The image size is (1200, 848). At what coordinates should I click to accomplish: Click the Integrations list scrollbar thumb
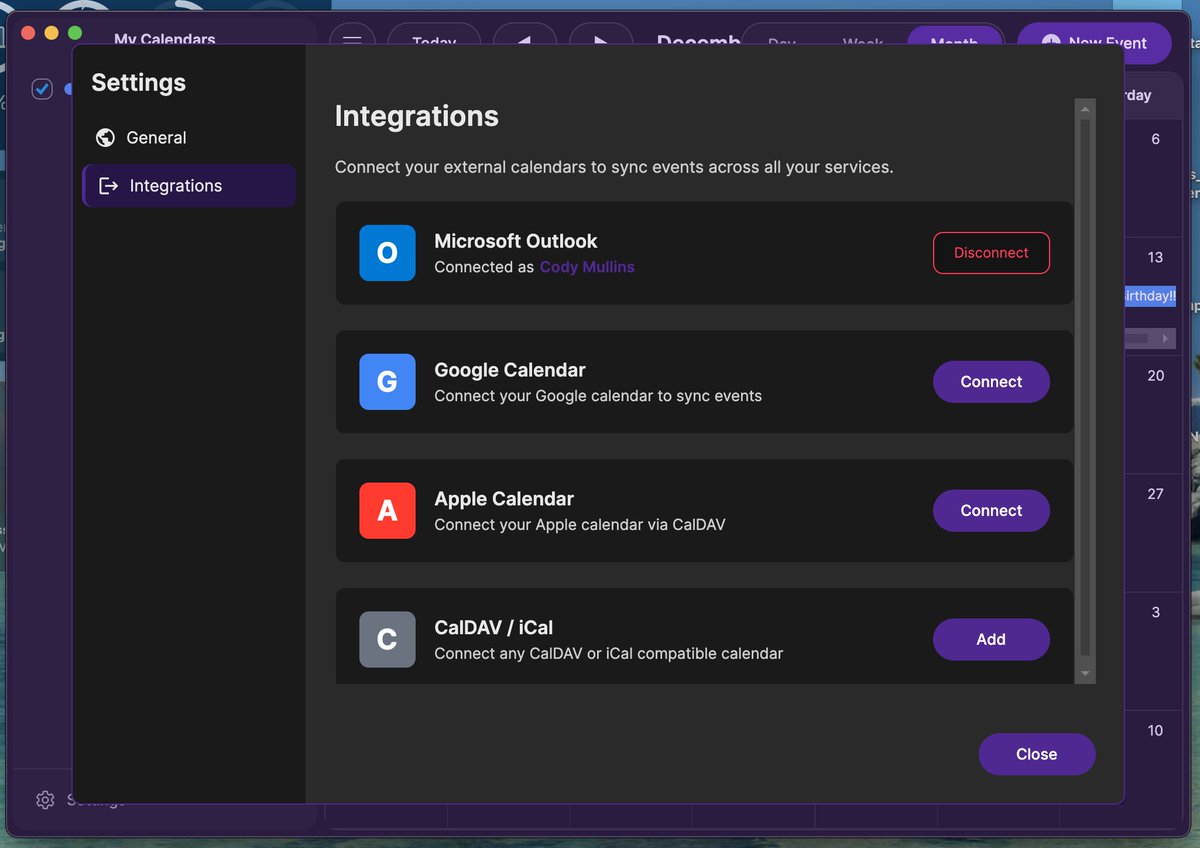[x=1085, y=388]
